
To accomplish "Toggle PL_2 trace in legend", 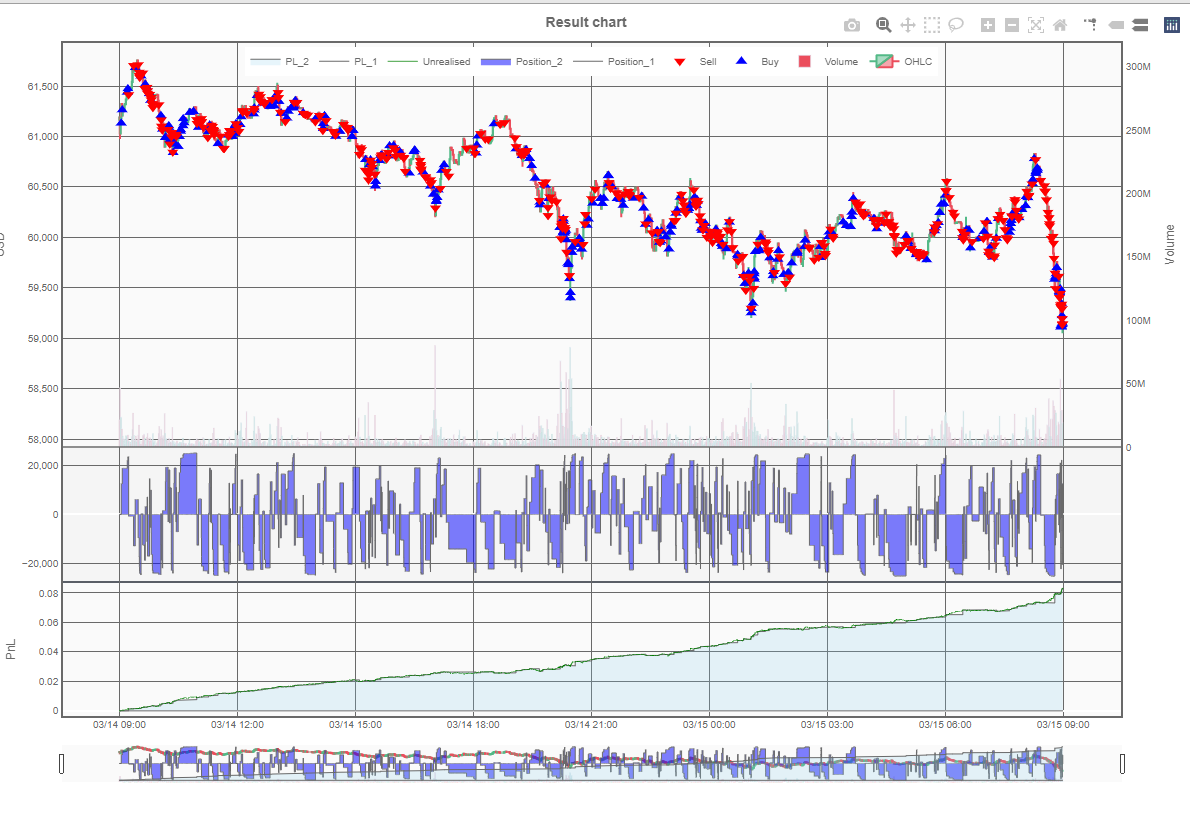I will (x=279, y=61).
